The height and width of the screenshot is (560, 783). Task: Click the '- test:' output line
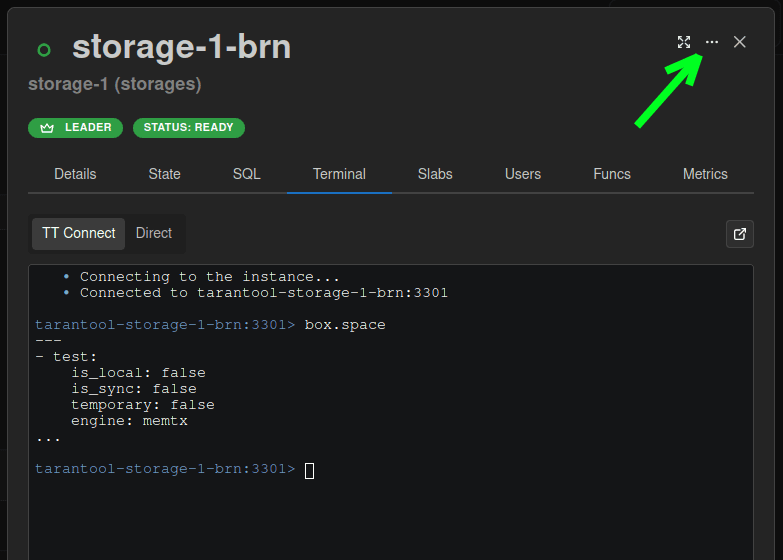(66, 357)
